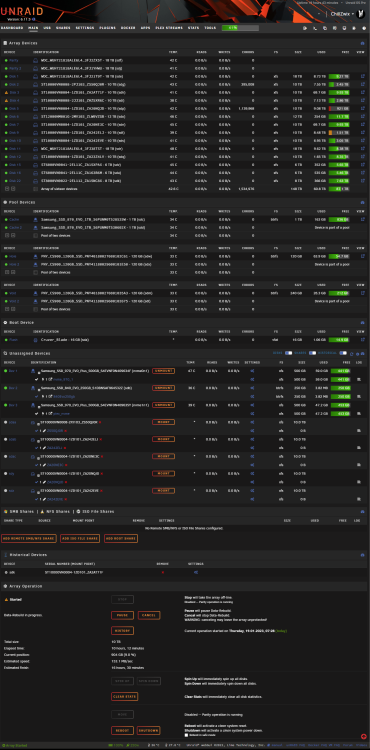Open the ChillZwix user dropdown
The width and height of the screenshot is (370, 750).
(342, 14)
